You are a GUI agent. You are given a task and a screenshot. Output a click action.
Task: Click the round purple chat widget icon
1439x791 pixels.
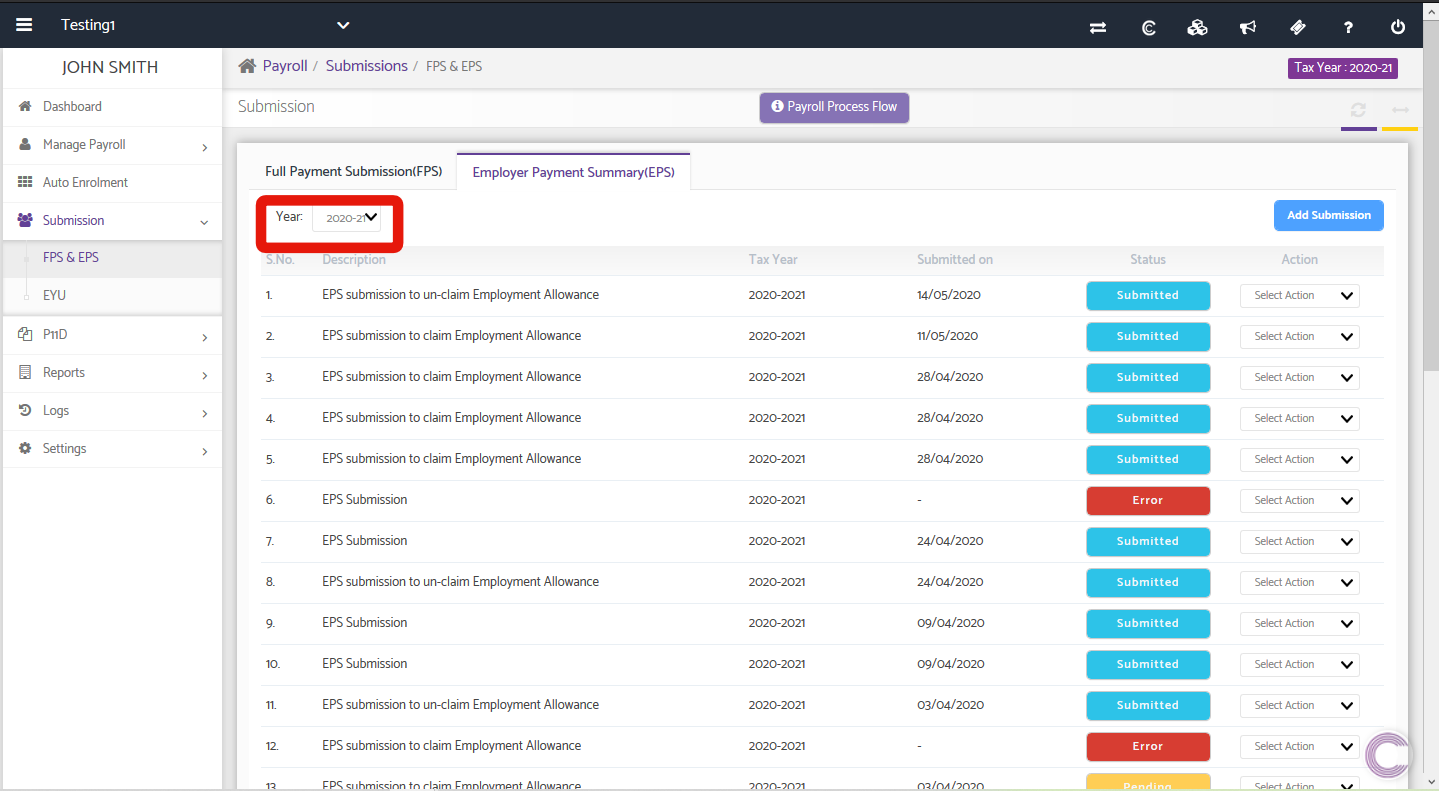(1387, 754)
